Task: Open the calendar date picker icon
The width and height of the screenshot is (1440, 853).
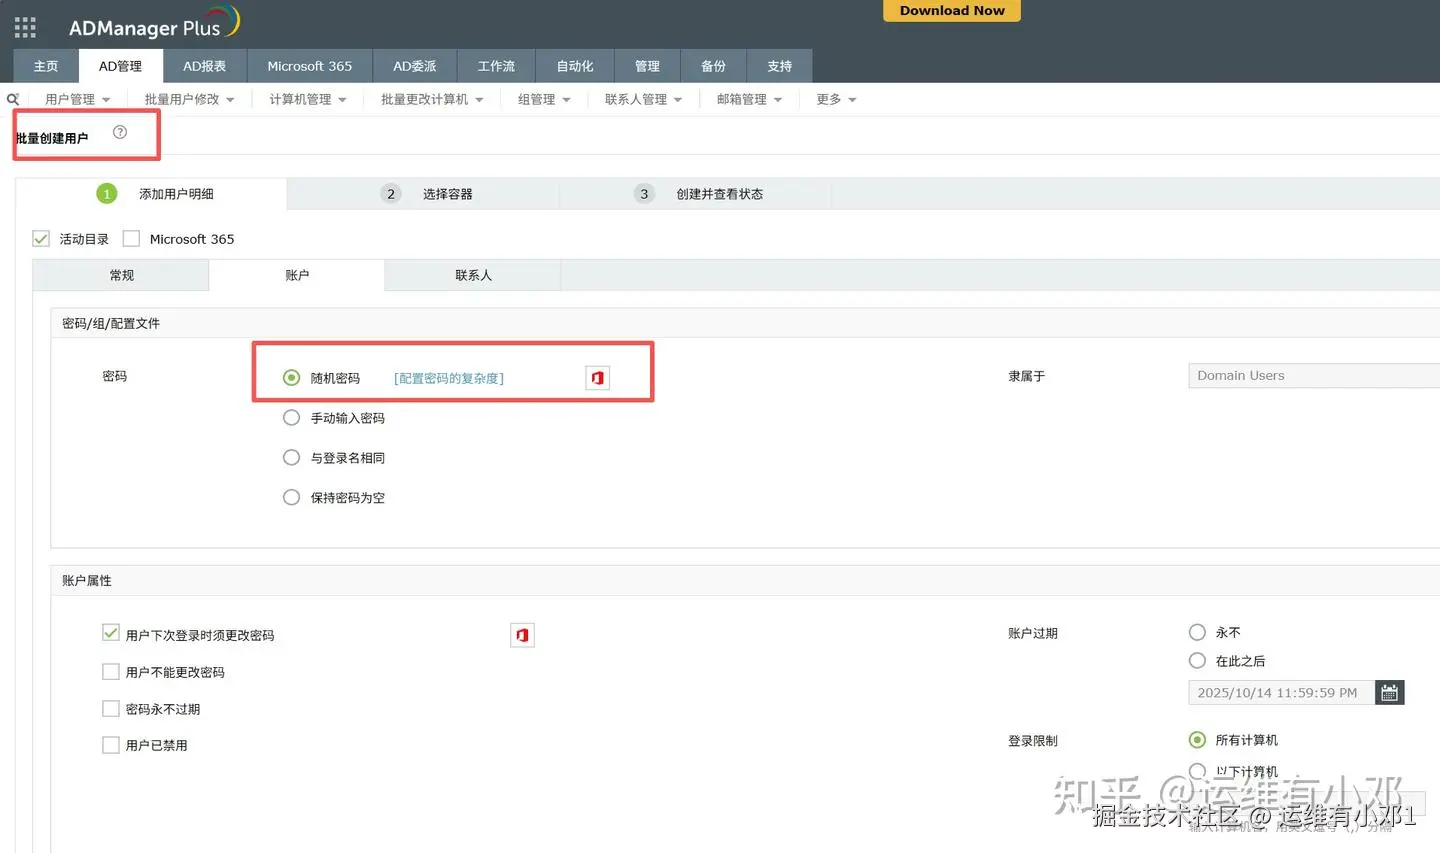Action: tap(1389, 692)
